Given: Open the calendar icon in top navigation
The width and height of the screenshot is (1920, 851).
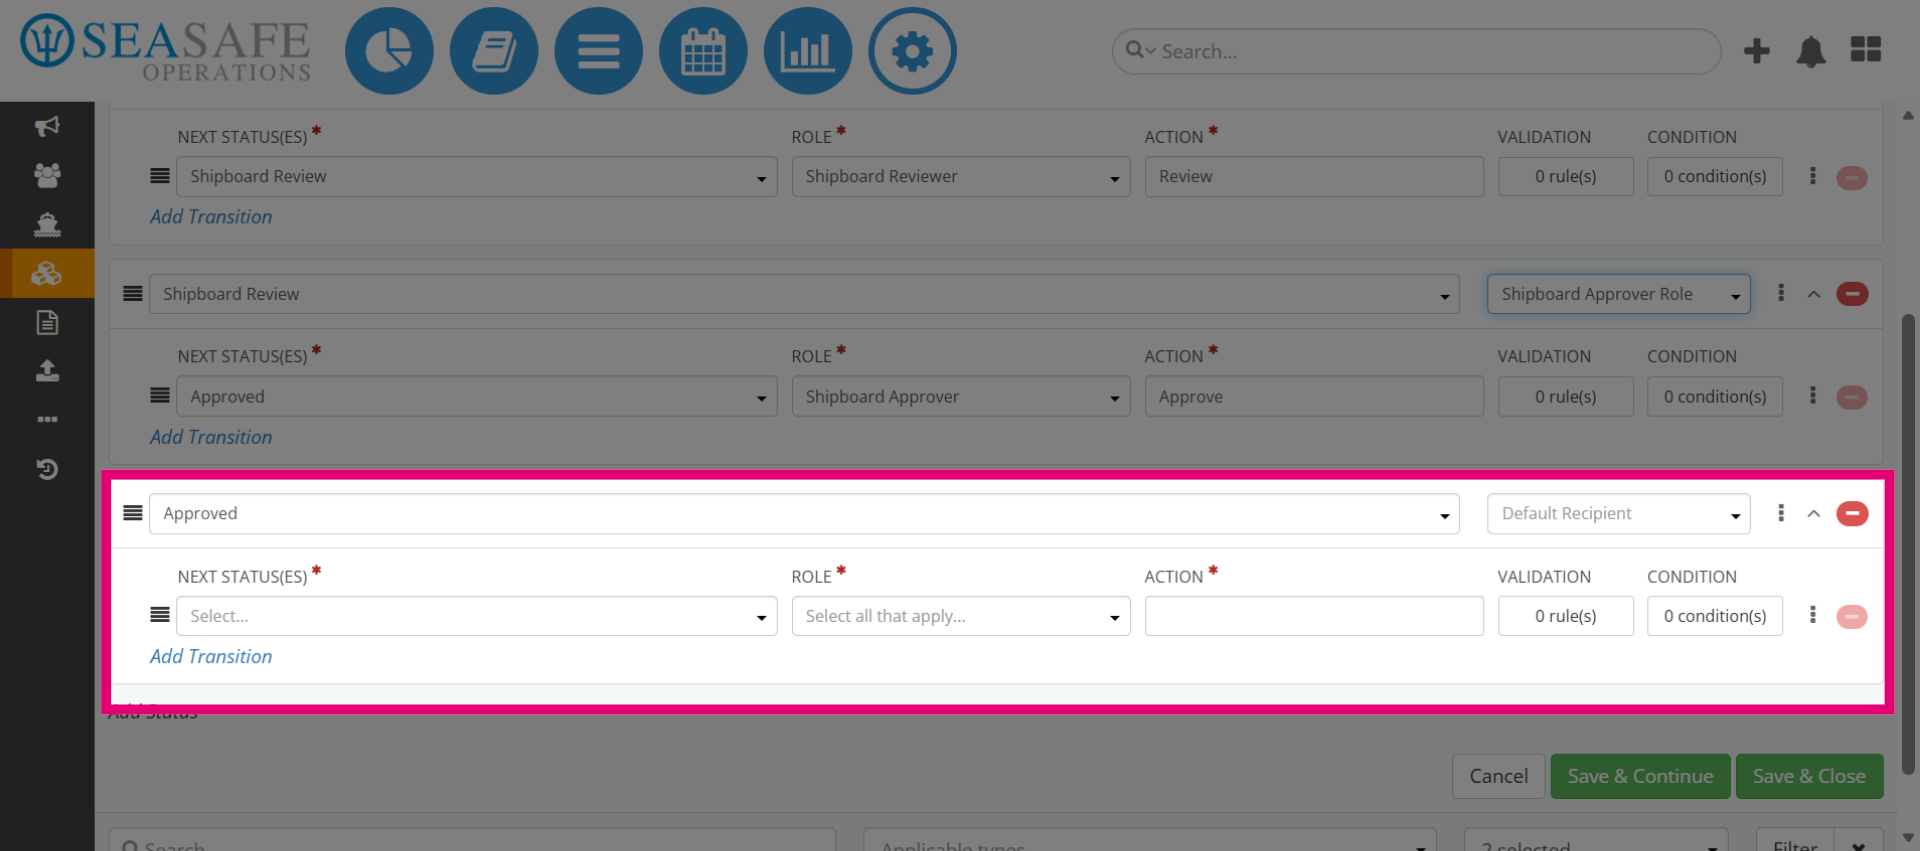Looking at the screenshot, I should (x=703, y=51).
